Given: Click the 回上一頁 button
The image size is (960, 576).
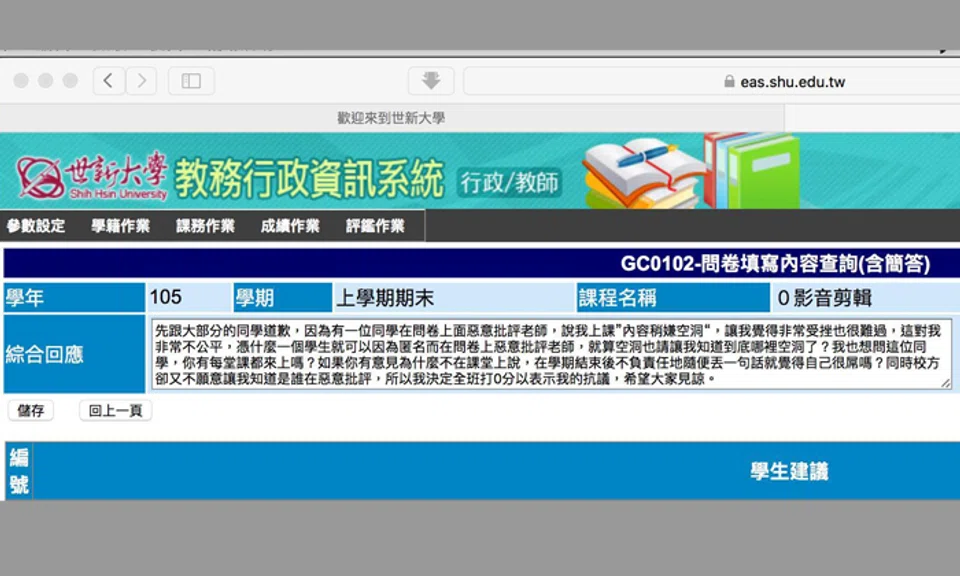Looking at the screenshot, I should click(116, 411).
